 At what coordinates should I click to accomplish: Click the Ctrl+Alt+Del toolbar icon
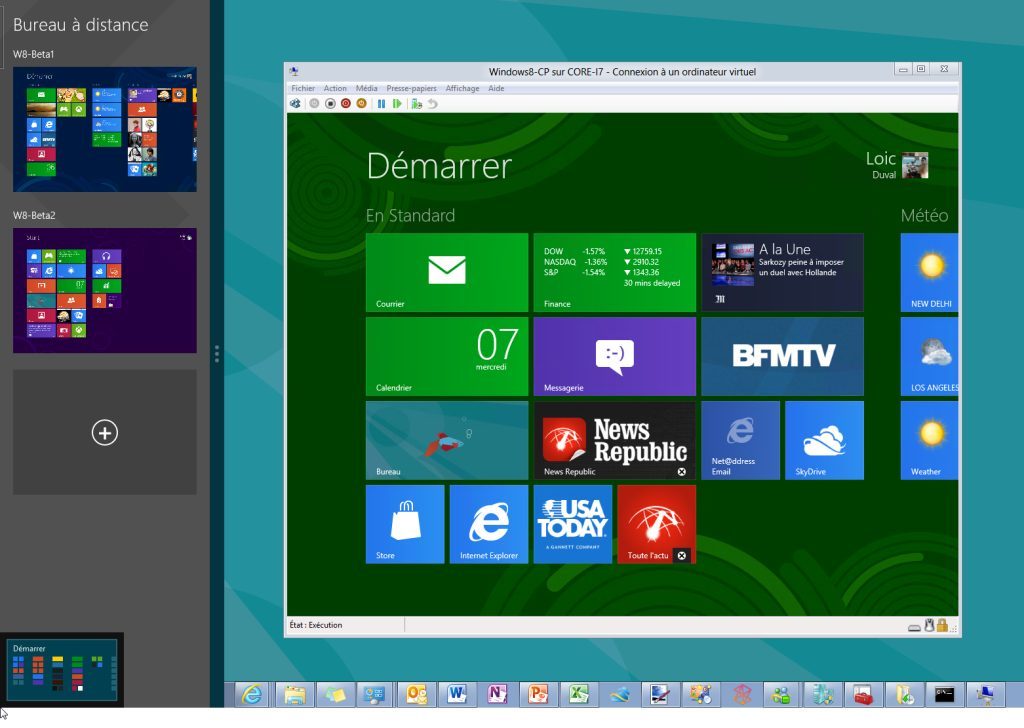(x=295, y=103)
